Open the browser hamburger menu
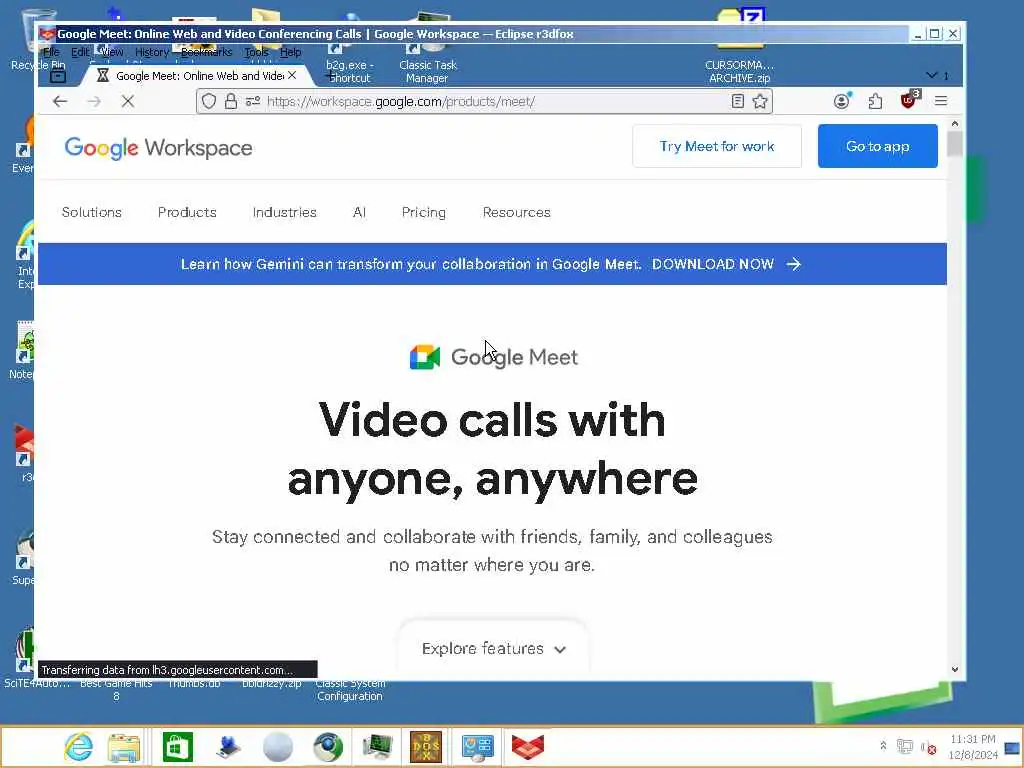Screen dimensions: 1024x768 point(941,101)
